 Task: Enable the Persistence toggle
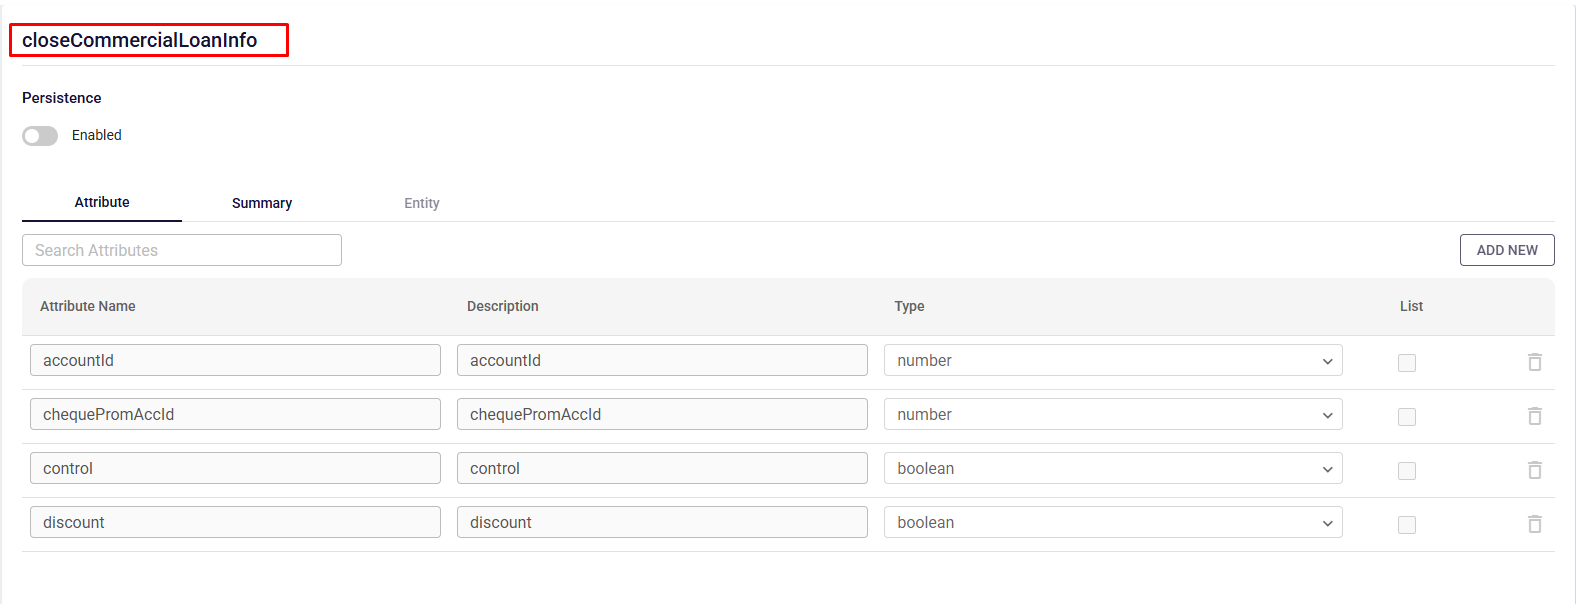(x=40, y=136)
